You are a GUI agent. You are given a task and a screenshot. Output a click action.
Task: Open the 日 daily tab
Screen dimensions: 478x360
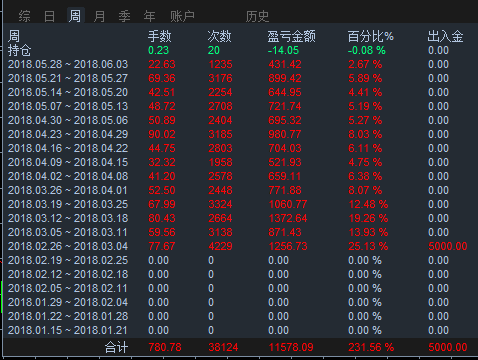(x=49, y=16)
